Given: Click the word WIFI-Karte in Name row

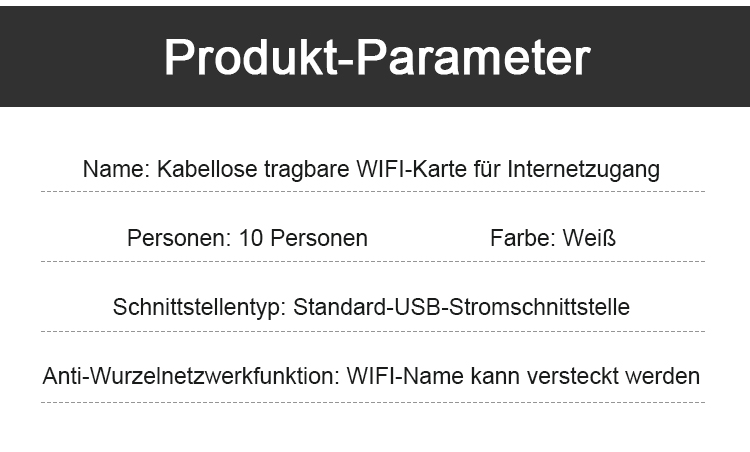Looking at the screenshot, I should (x=412, y=169).
